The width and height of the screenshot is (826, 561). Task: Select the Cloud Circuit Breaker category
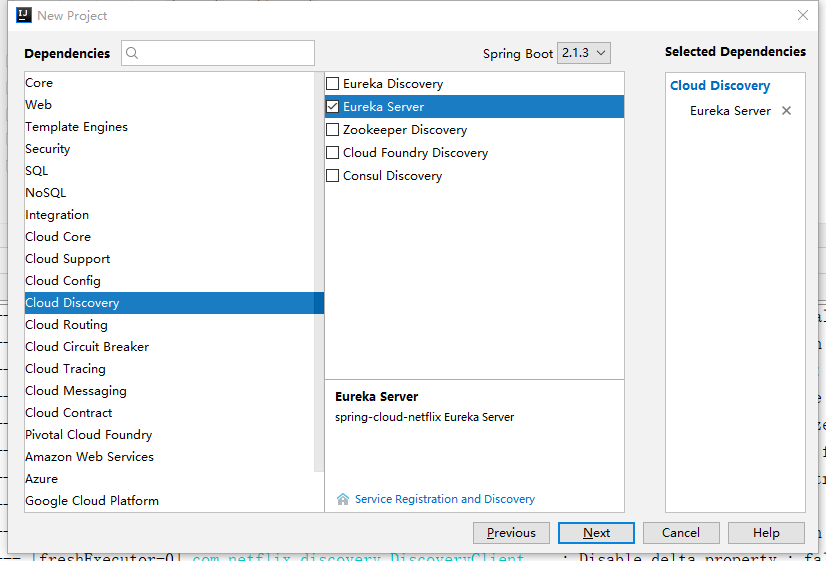point(170,347)
